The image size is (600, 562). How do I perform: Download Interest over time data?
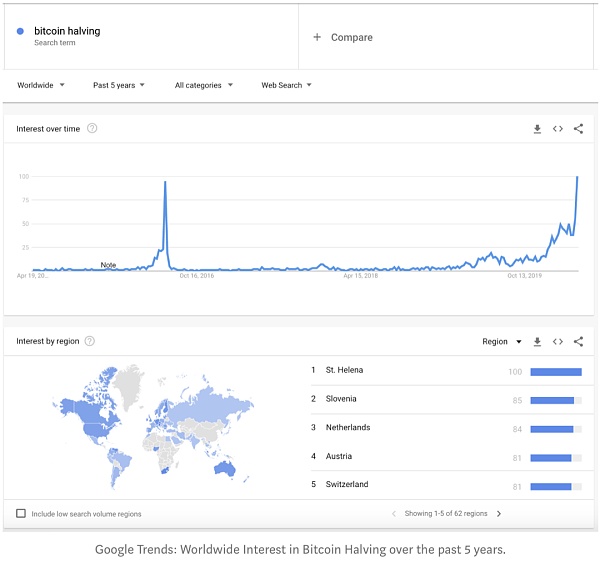(537, 129)
